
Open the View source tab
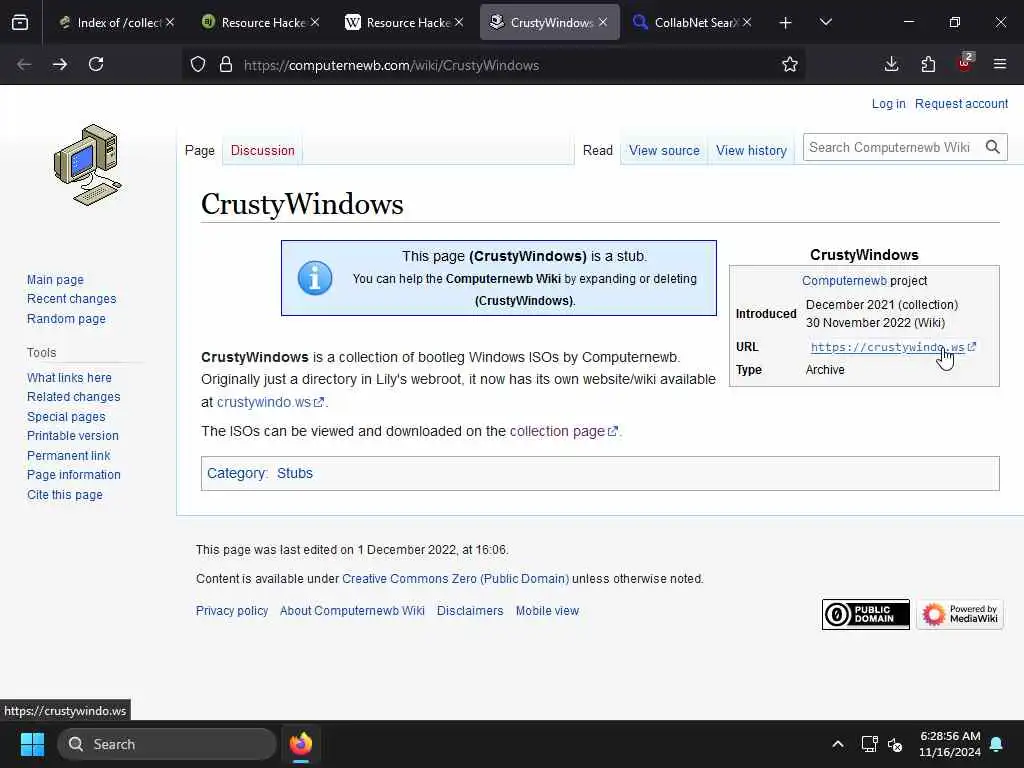click(x=664, y=150)
